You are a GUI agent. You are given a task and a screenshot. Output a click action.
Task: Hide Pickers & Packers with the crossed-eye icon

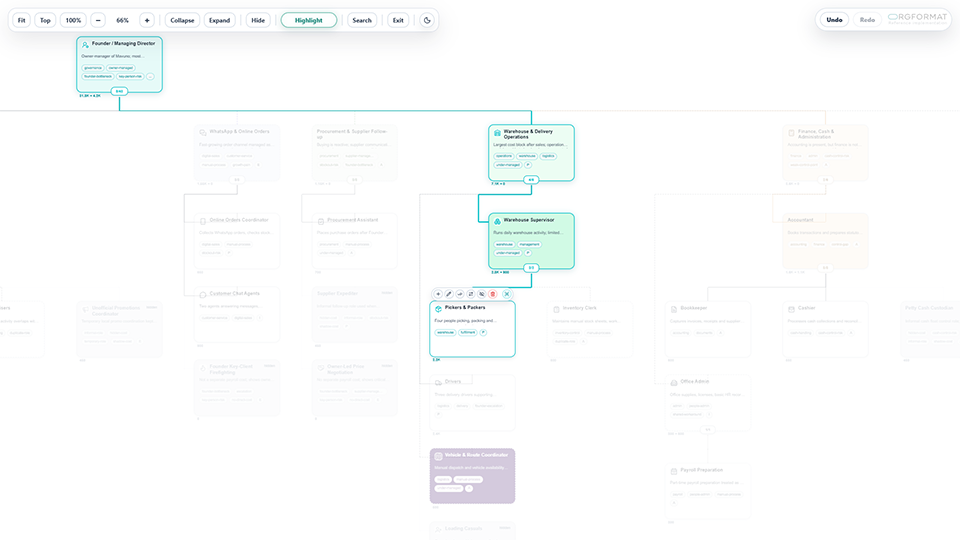pos(482,294)
